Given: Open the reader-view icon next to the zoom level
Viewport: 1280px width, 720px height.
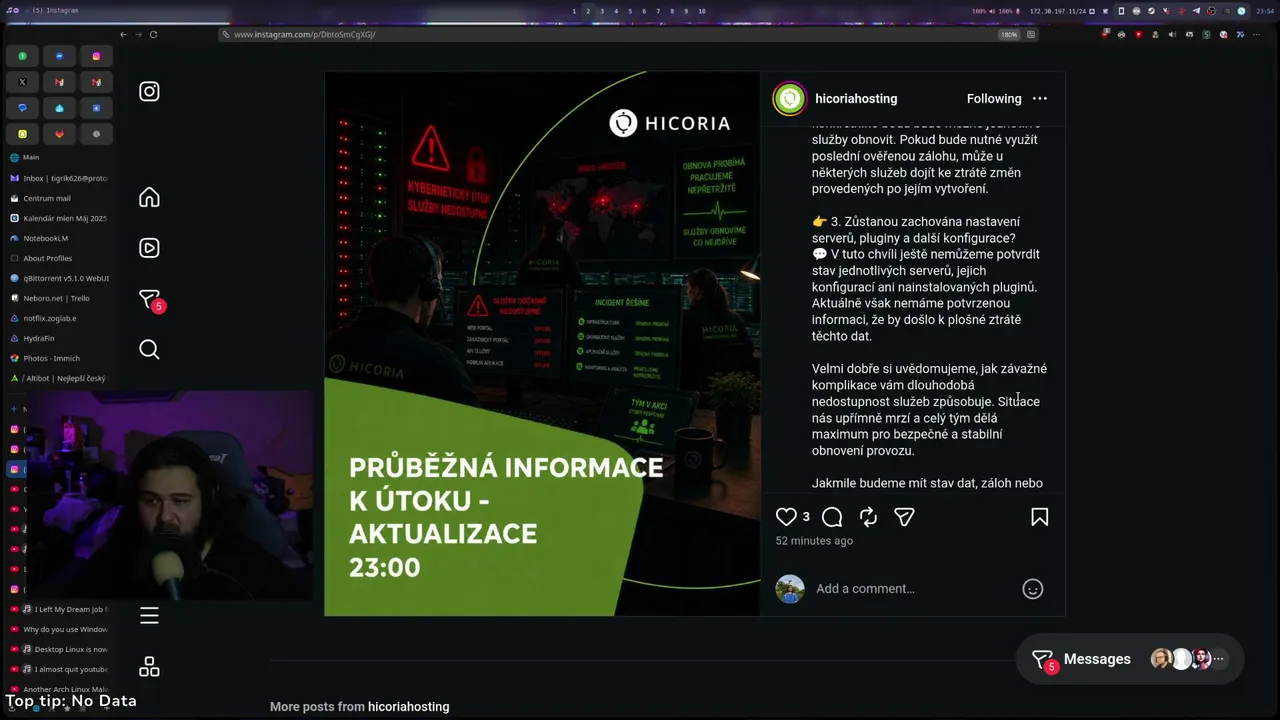Looking at the screenshot, I should [x=1031, y=35].
